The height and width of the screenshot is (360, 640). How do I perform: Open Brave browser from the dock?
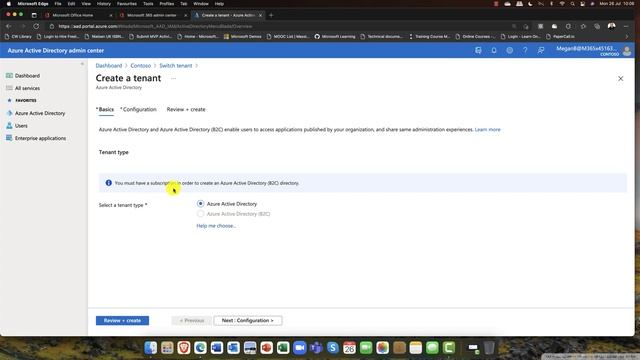184,347
